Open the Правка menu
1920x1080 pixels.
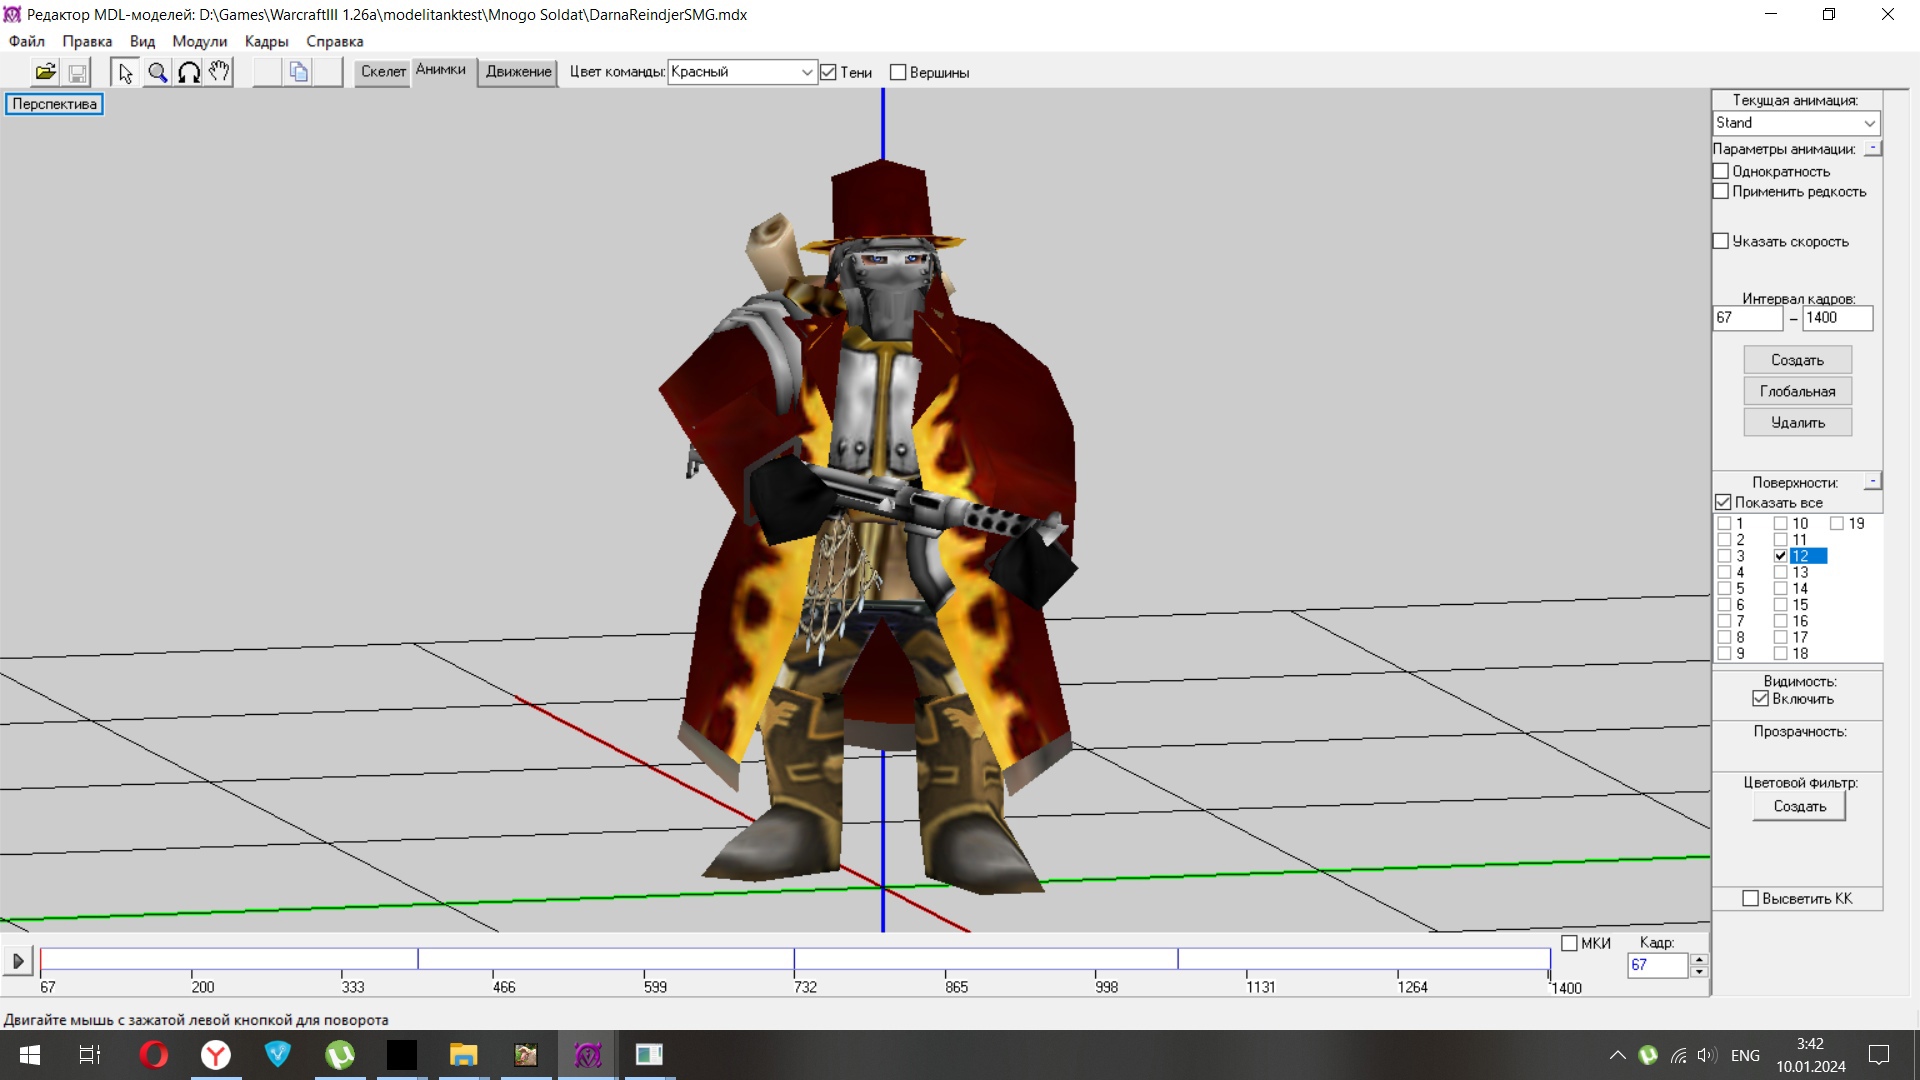87,41
